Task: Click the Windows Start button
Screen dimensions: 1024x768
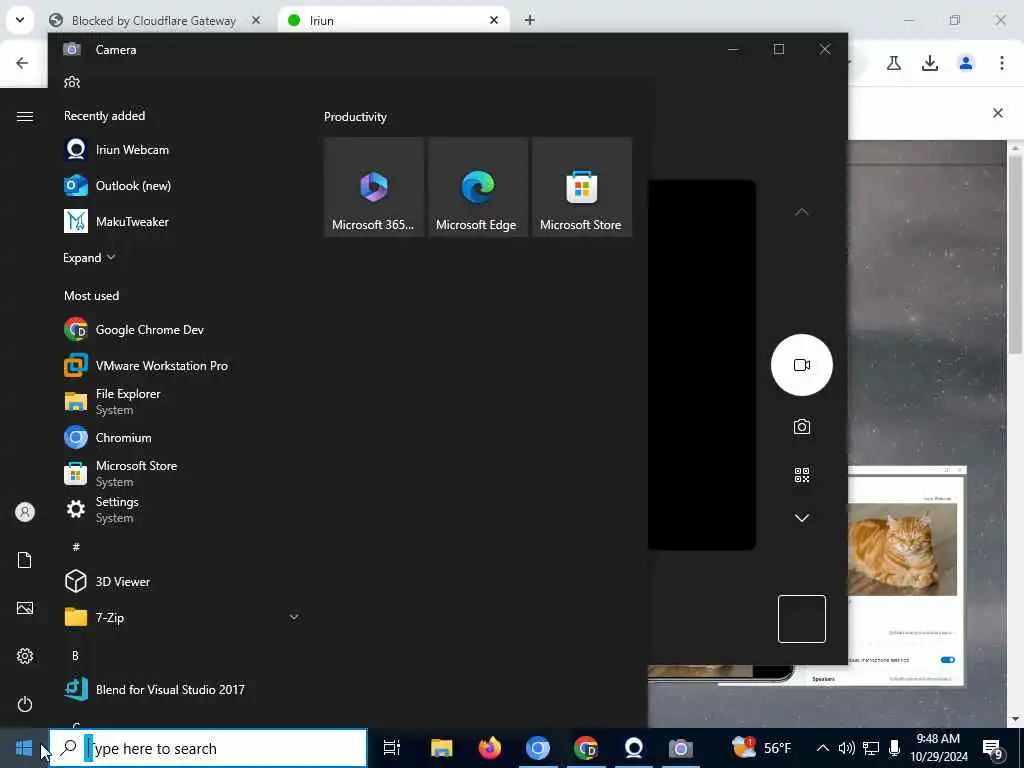Action: tap(24, 748)
